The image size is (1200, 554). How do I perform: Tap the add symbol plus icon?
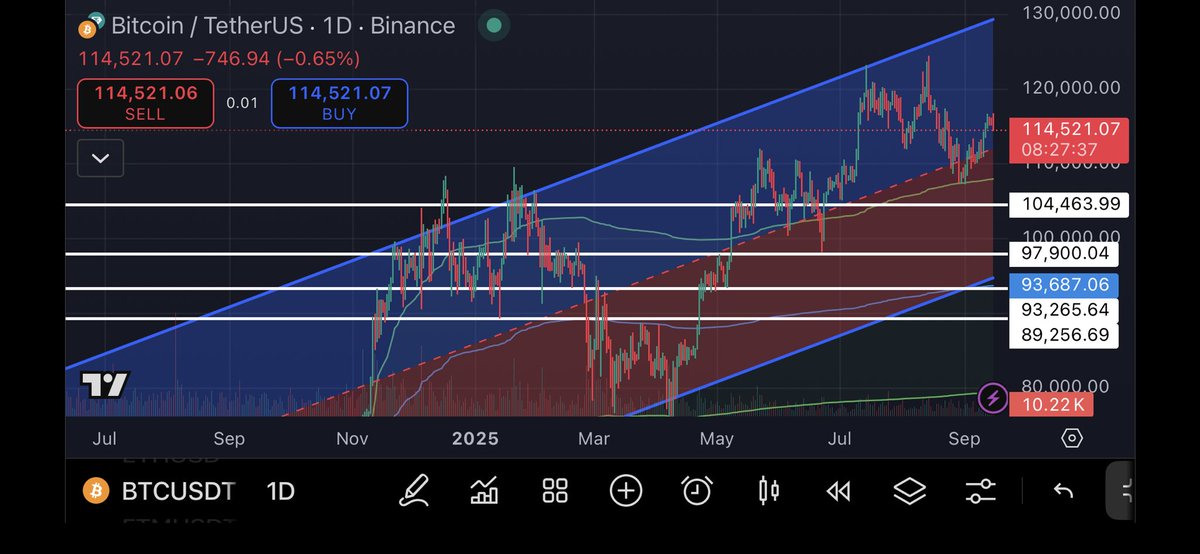click(626, 490)
